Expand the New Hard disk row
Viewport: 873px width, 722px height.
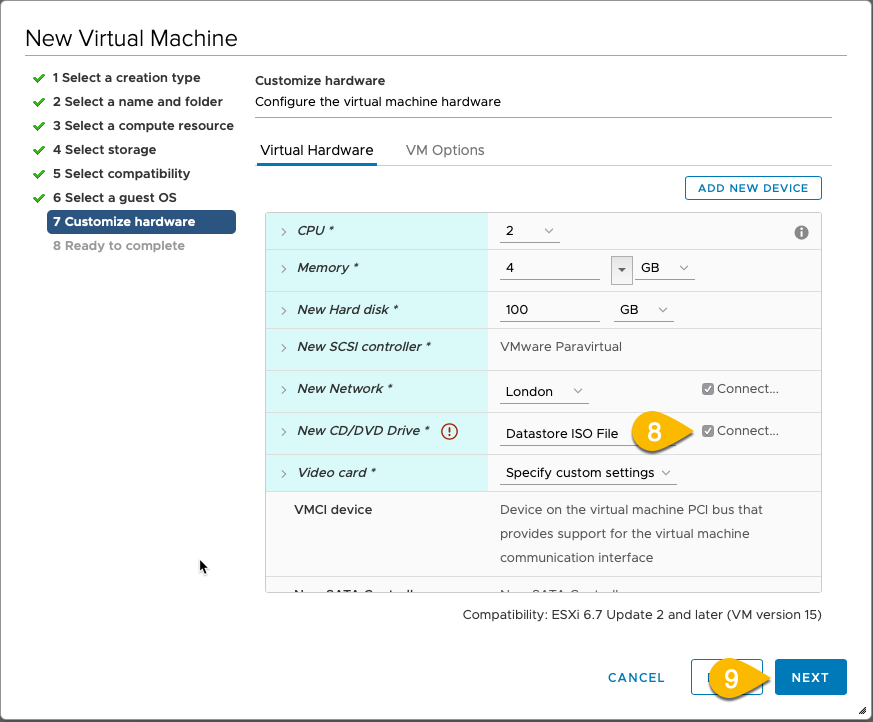tap(283, 311)
